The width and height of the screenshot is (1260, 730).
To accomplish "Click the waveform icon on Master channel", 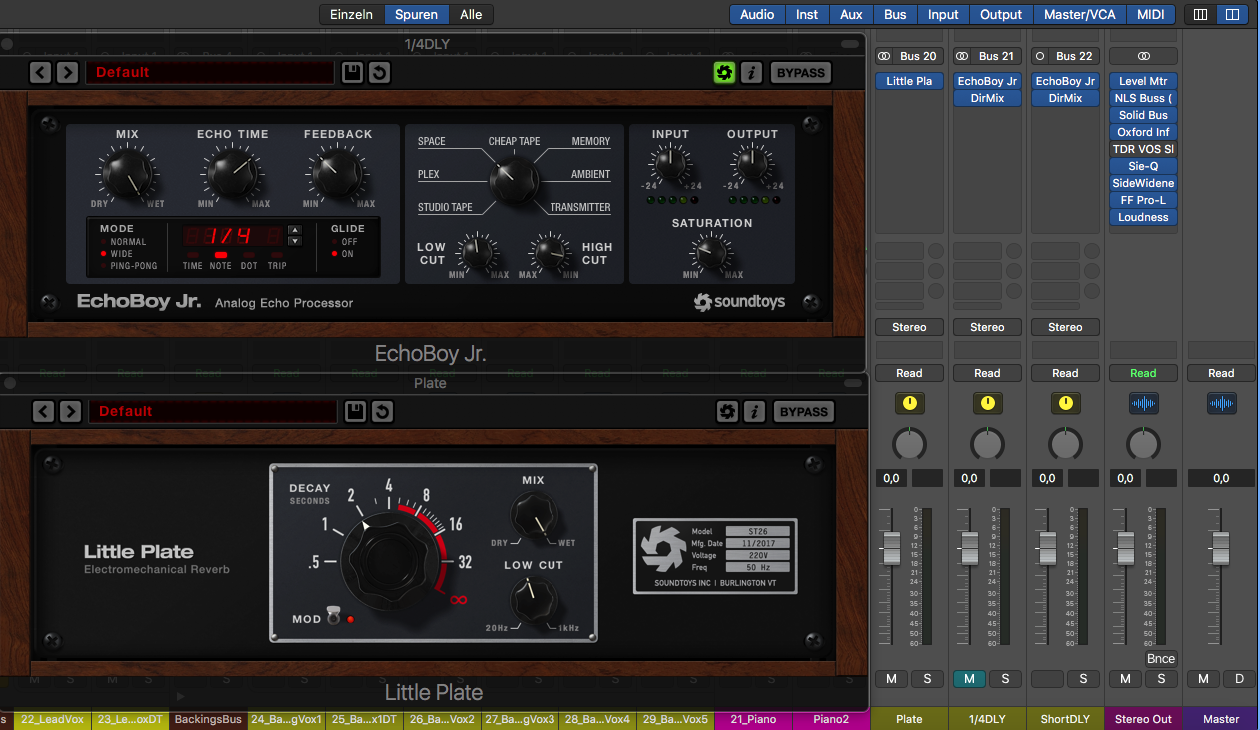I will coord(1221,403).
